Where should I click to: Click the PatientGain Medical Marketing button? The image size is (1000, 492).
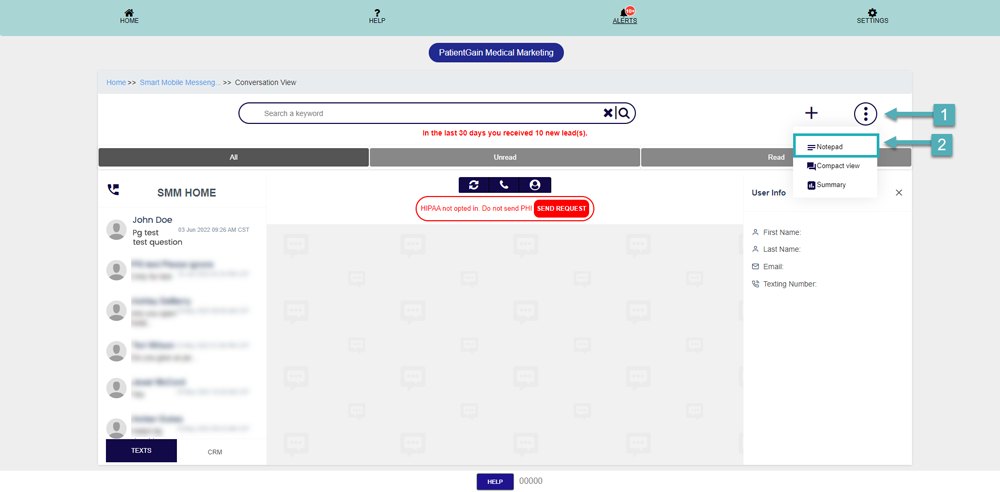click(496, 52)
